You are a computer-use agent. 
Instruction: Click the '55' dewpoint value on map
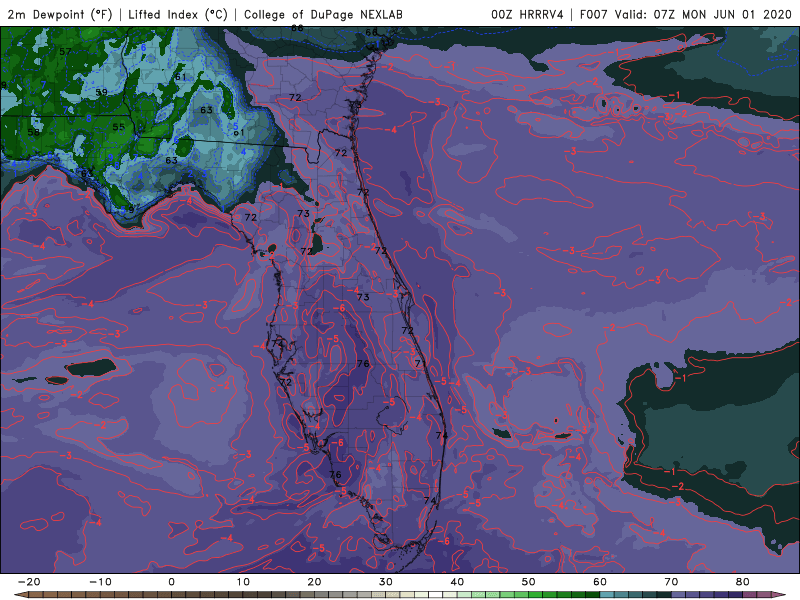point(118,127)
